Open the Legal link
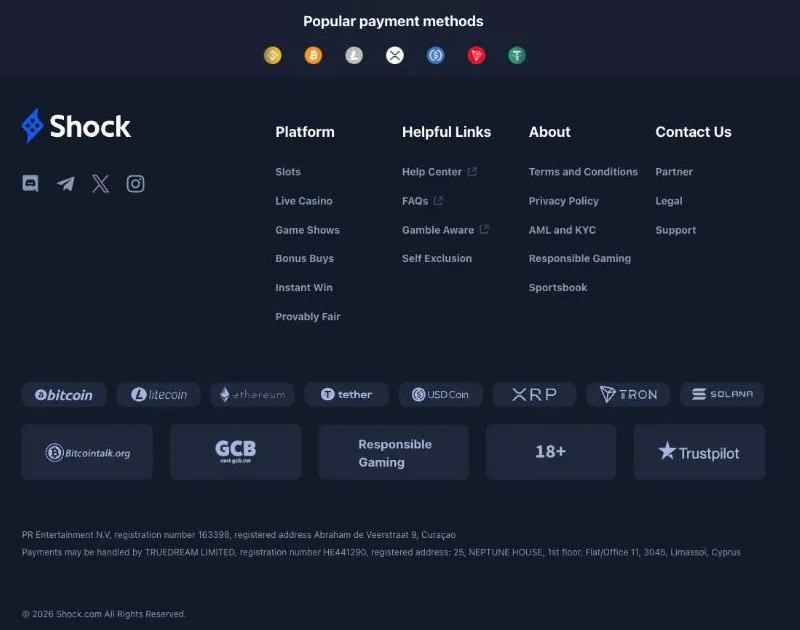The width and height of the screenshot is (800, 630). pyautogui.click(x=669, y=201)
